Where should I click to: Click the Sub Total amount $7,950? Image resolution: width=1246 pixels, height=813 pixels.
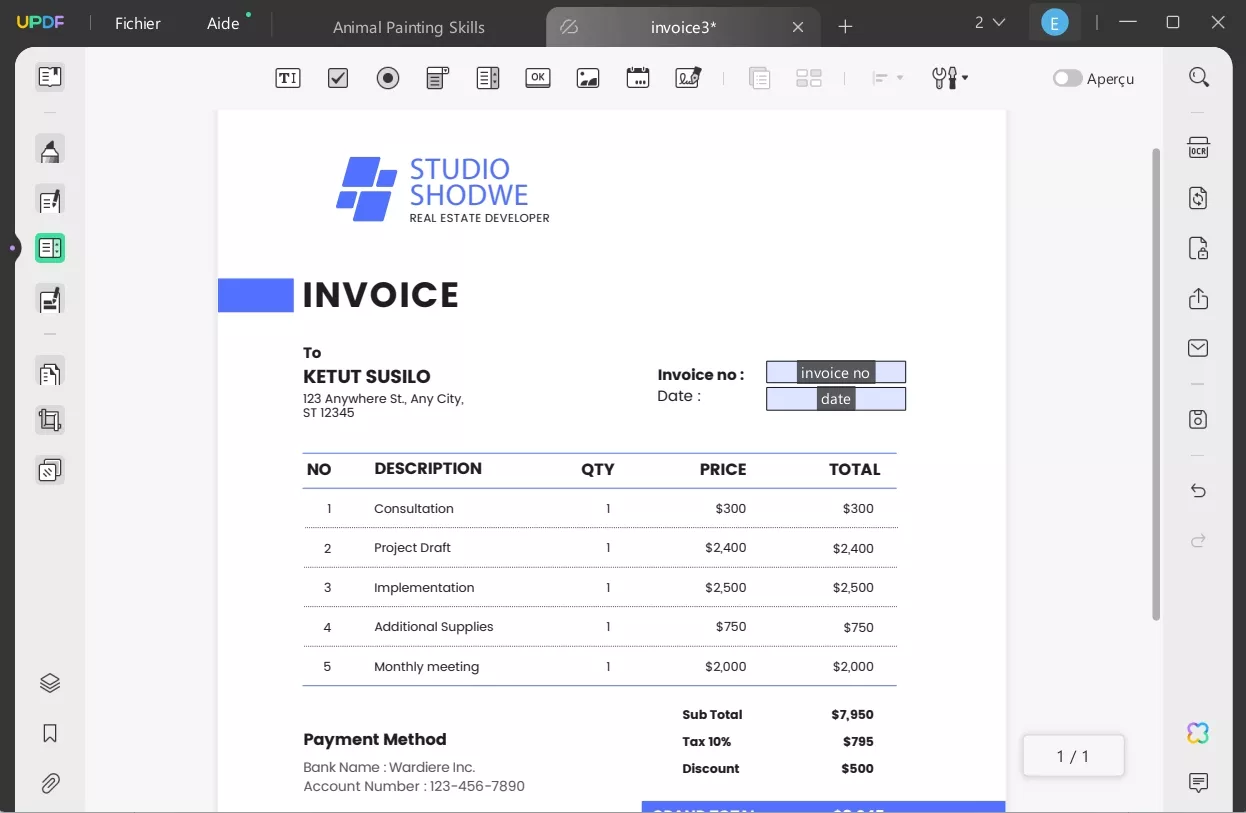[852, 715]
